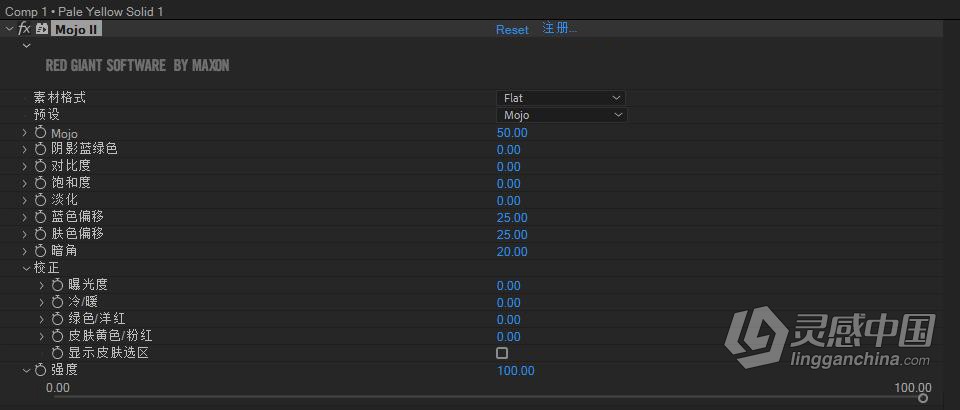Image resolution: width=960 pixels, height=410 pixels.
Task: Click the 饱和度 value 0.00
Action: pos(508,184)
